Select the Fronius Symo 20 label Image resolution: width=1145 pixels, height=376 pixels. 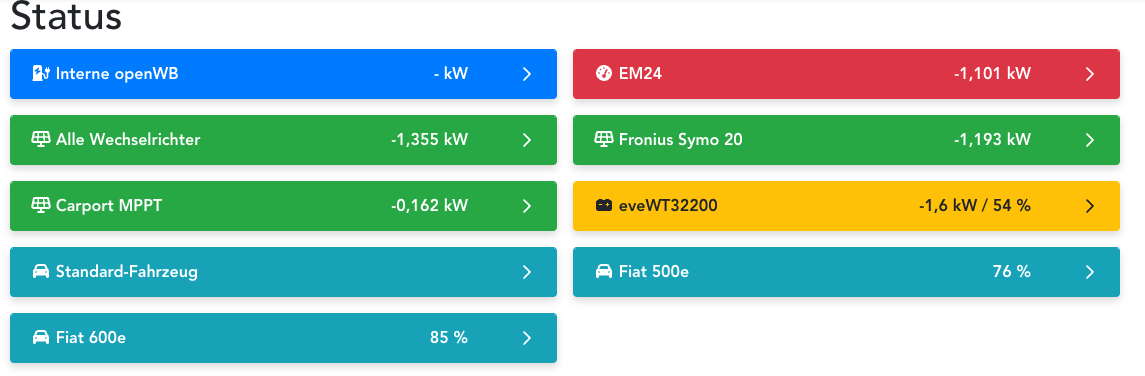pyautogui.click(x=681, y=139)
